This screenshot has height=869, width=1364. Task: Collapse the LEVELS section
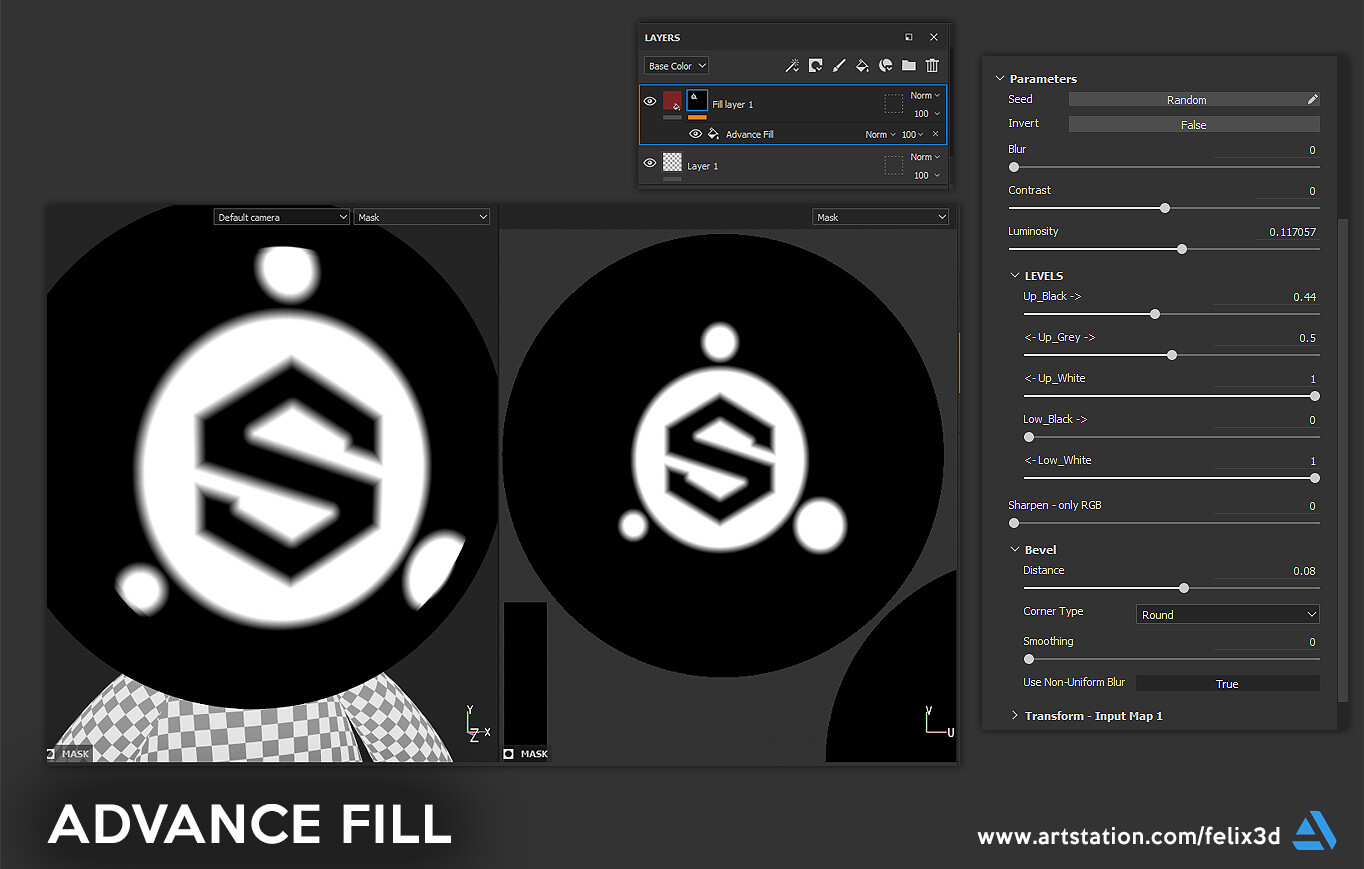pos(1015,275)
